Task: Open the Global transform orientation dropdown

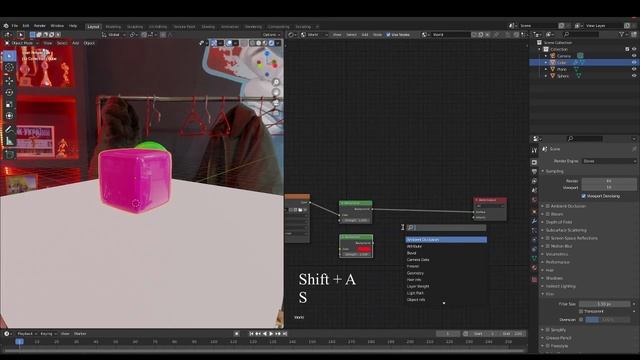Action: point(114,35)
